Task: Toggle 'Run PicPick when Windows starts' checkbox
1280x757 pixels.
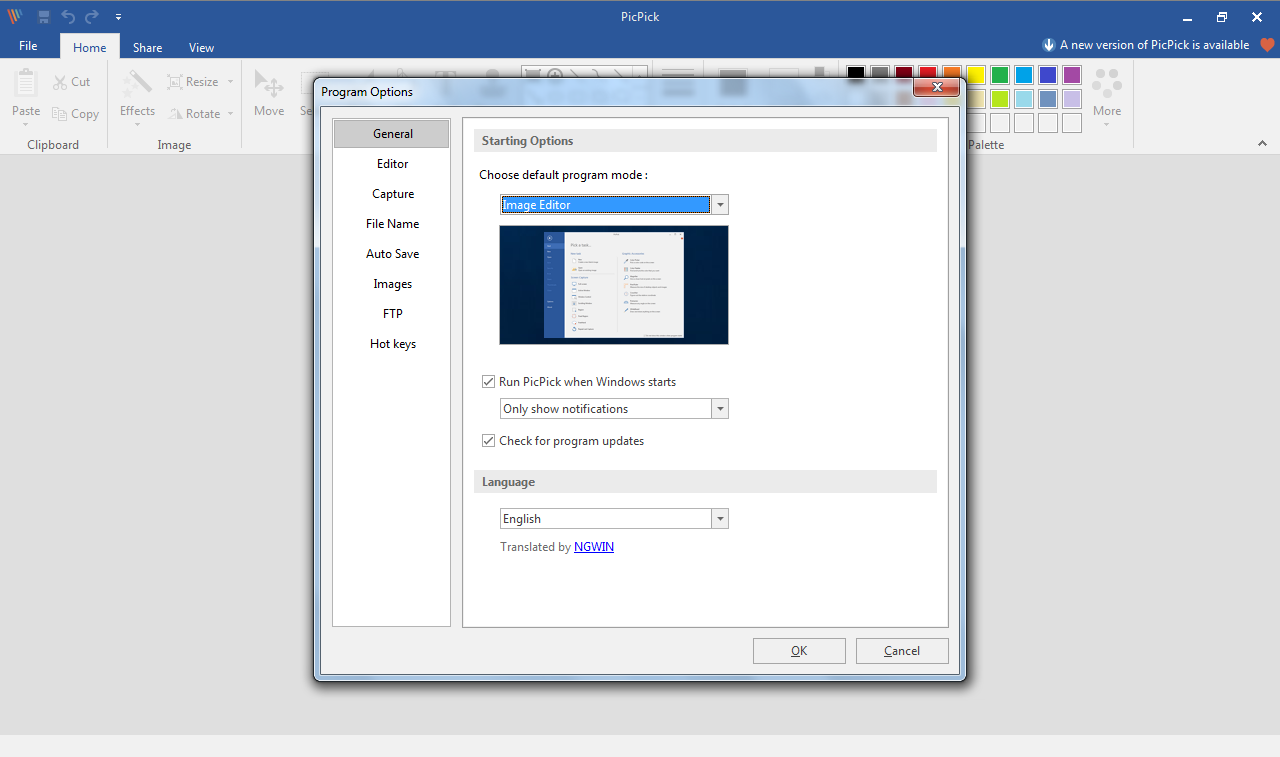Action: [489, 382]
